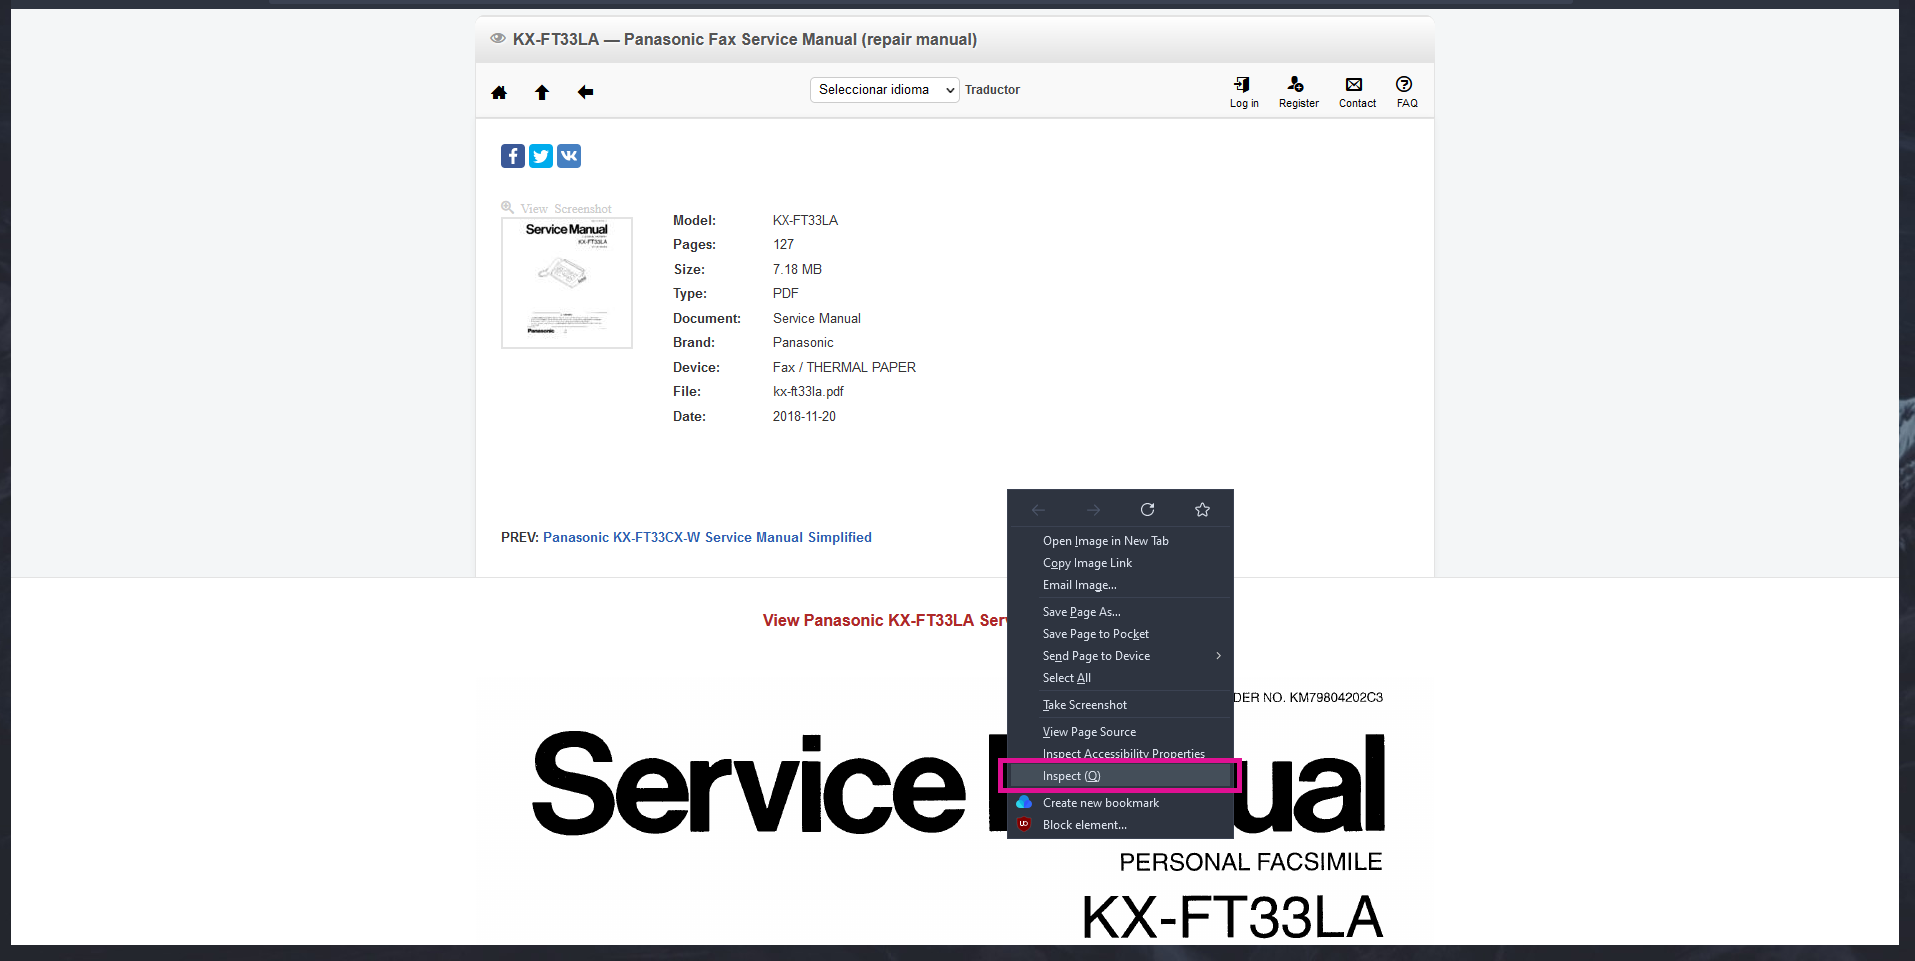Viewport: 1915px width, 961px height.
Task: Click the View Screenshot text link
Action: tap(566, 209)
